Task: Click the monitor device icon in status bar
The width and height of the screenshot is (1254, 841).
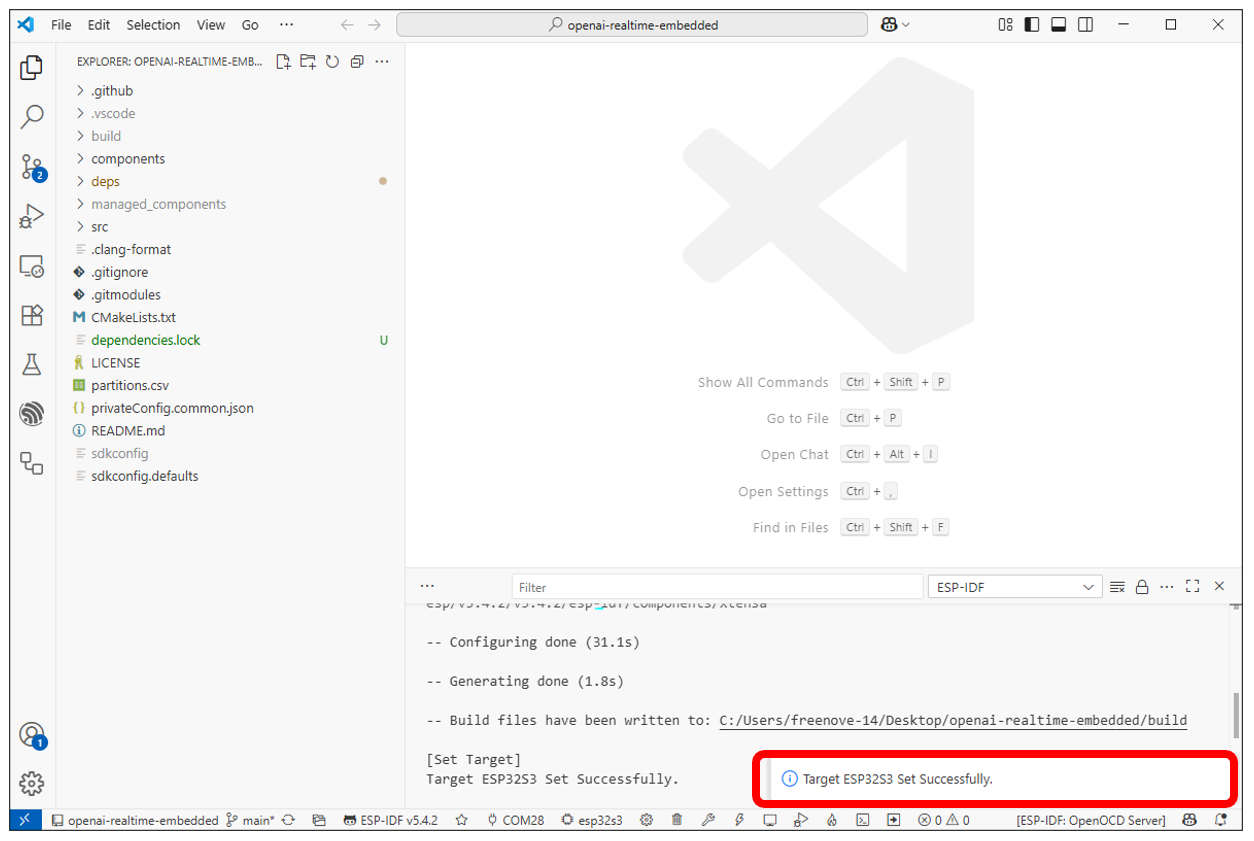Action: pos(770,820)
